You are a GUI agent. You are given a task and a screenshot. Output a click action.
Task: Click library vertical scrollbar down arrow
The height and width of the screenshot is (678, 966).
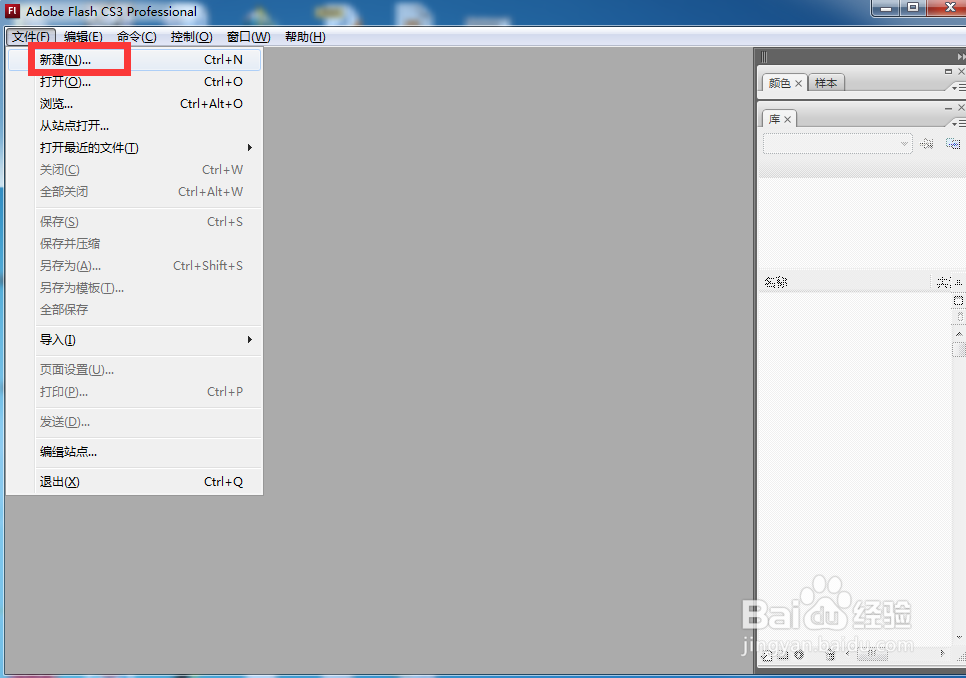[x=959, y=638]
